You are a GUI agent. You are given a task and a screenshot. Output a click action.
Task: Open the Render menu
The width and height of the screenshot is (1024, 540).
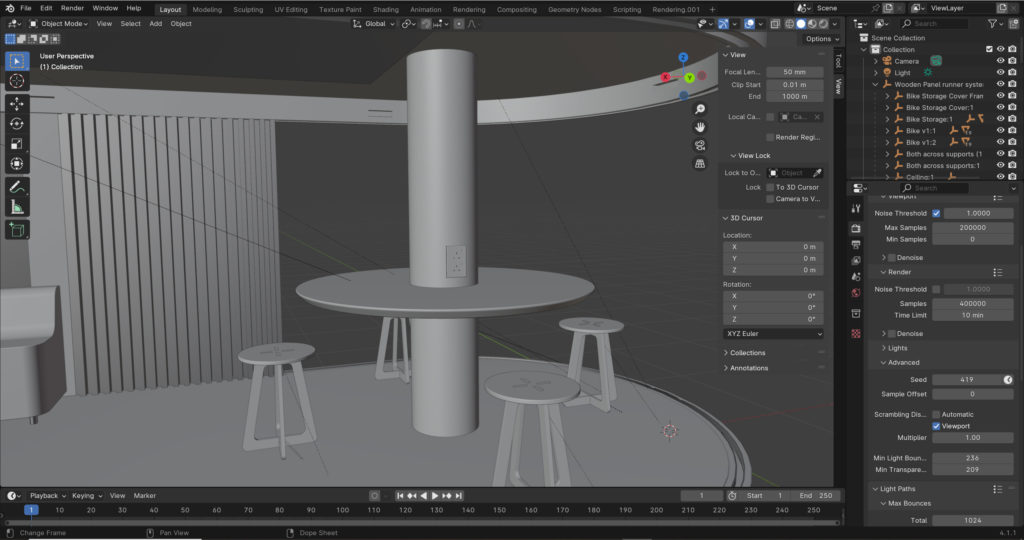(x=72, y=8)
